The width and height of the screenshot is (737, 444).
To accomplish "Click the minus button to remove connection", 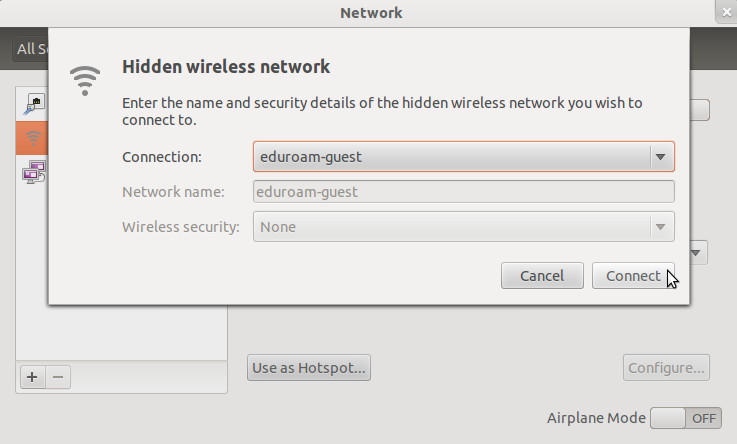I will pos(58,377).
